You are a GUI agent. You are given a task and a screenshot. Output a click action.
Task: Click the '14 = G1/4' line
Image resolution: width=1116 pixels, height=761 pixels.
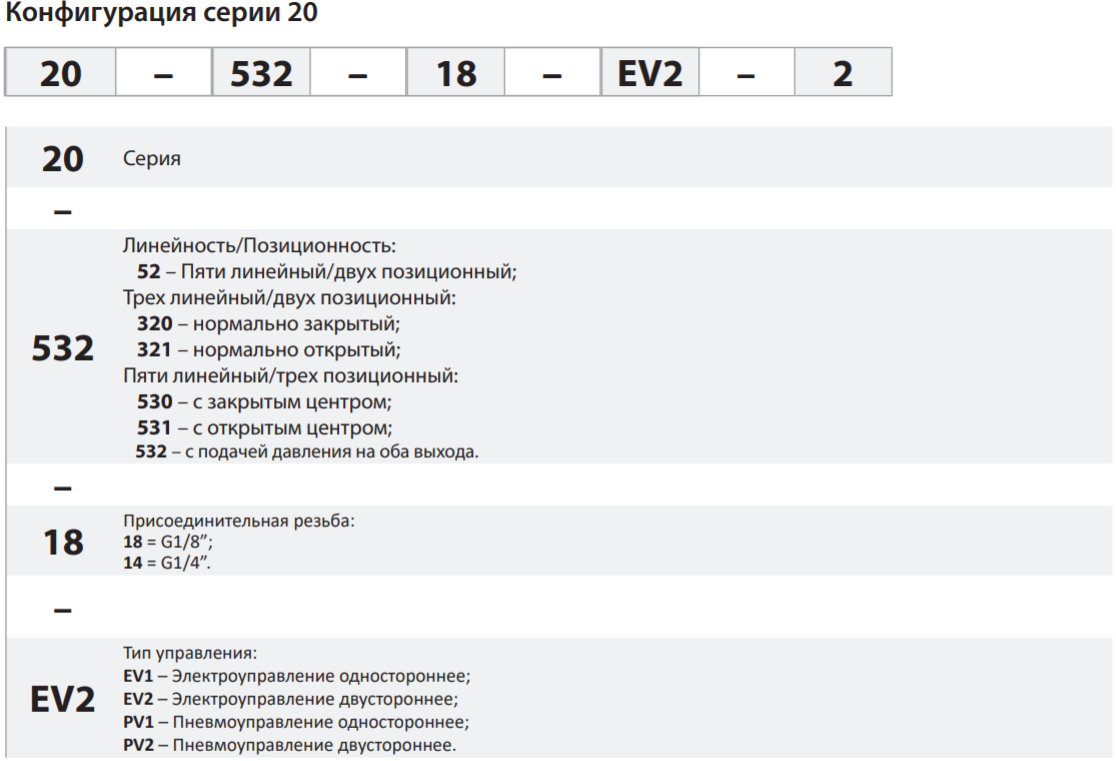(x=167, y=563)
